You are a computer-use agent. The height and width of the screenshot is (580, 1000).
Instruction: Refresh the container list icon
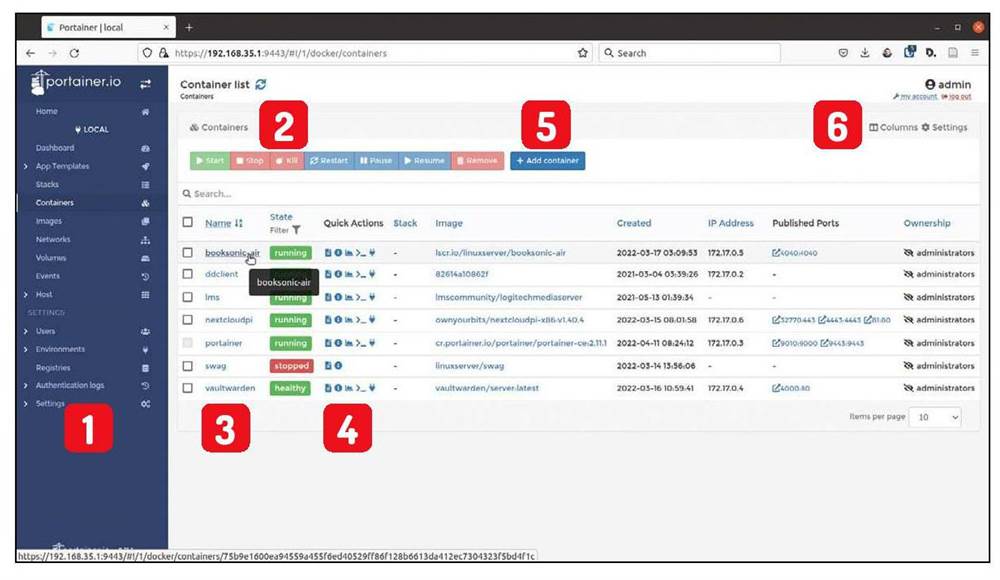(261, 84)
